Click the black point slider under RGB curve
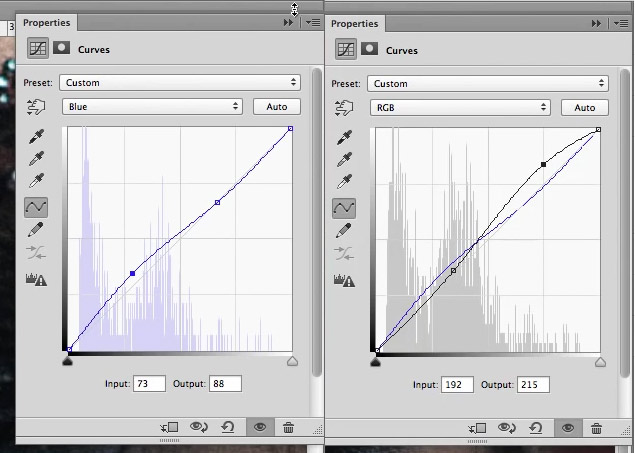 375,362
